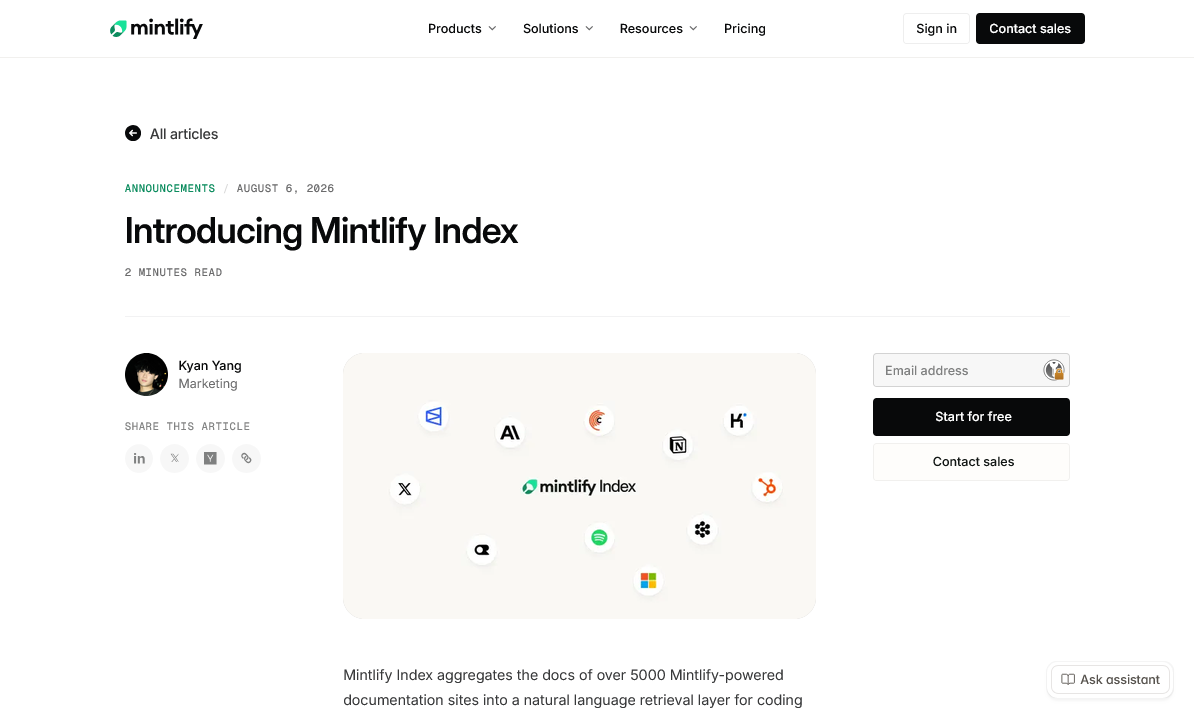Viewport: 1194px width, 719px height.
Task: Click the Introducing Mintlify Index headline
Action: pyautogui.click(x=321, y=231)
